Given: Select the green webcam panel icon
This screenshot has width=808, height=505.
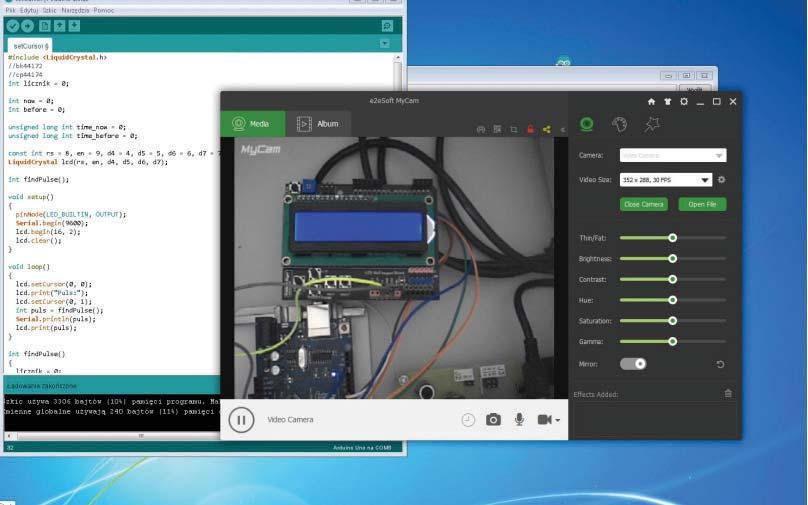Looking at the screenshot, I should (587, 124).
